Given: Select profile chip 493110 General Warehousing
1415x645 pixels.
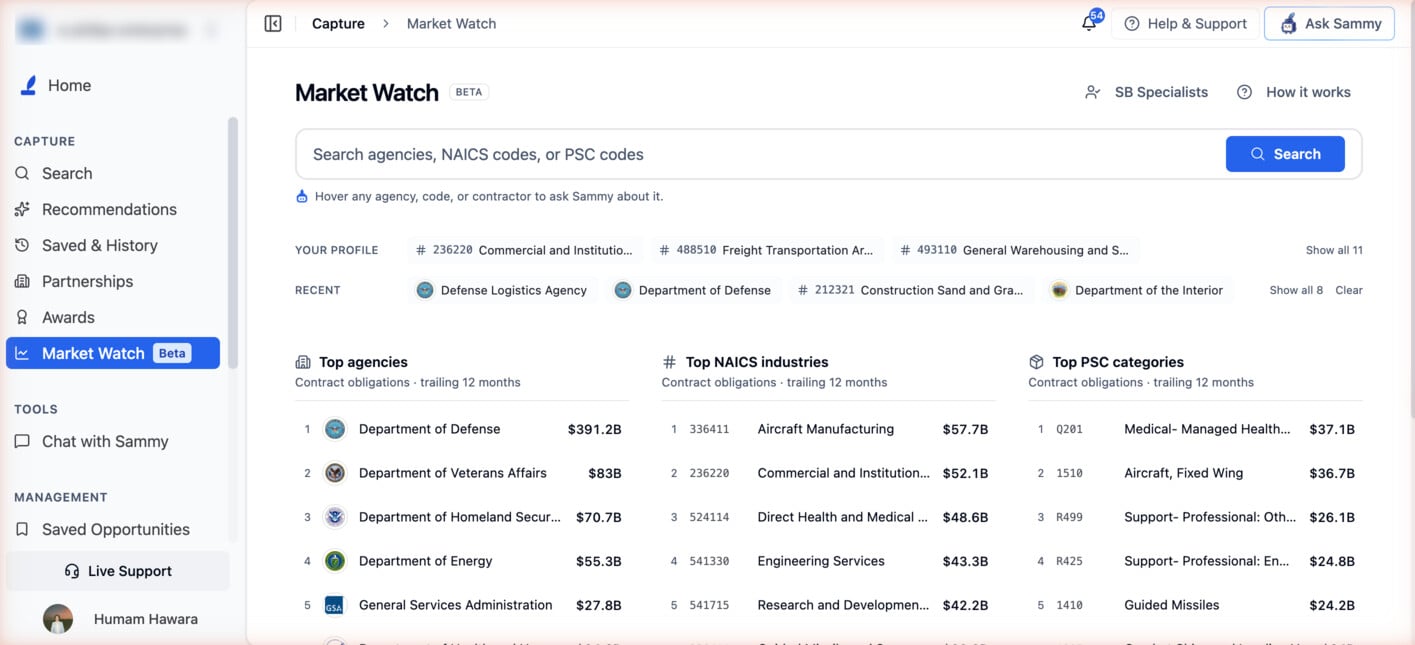Looking at the screenshot, I should [x=1015, y=250].
